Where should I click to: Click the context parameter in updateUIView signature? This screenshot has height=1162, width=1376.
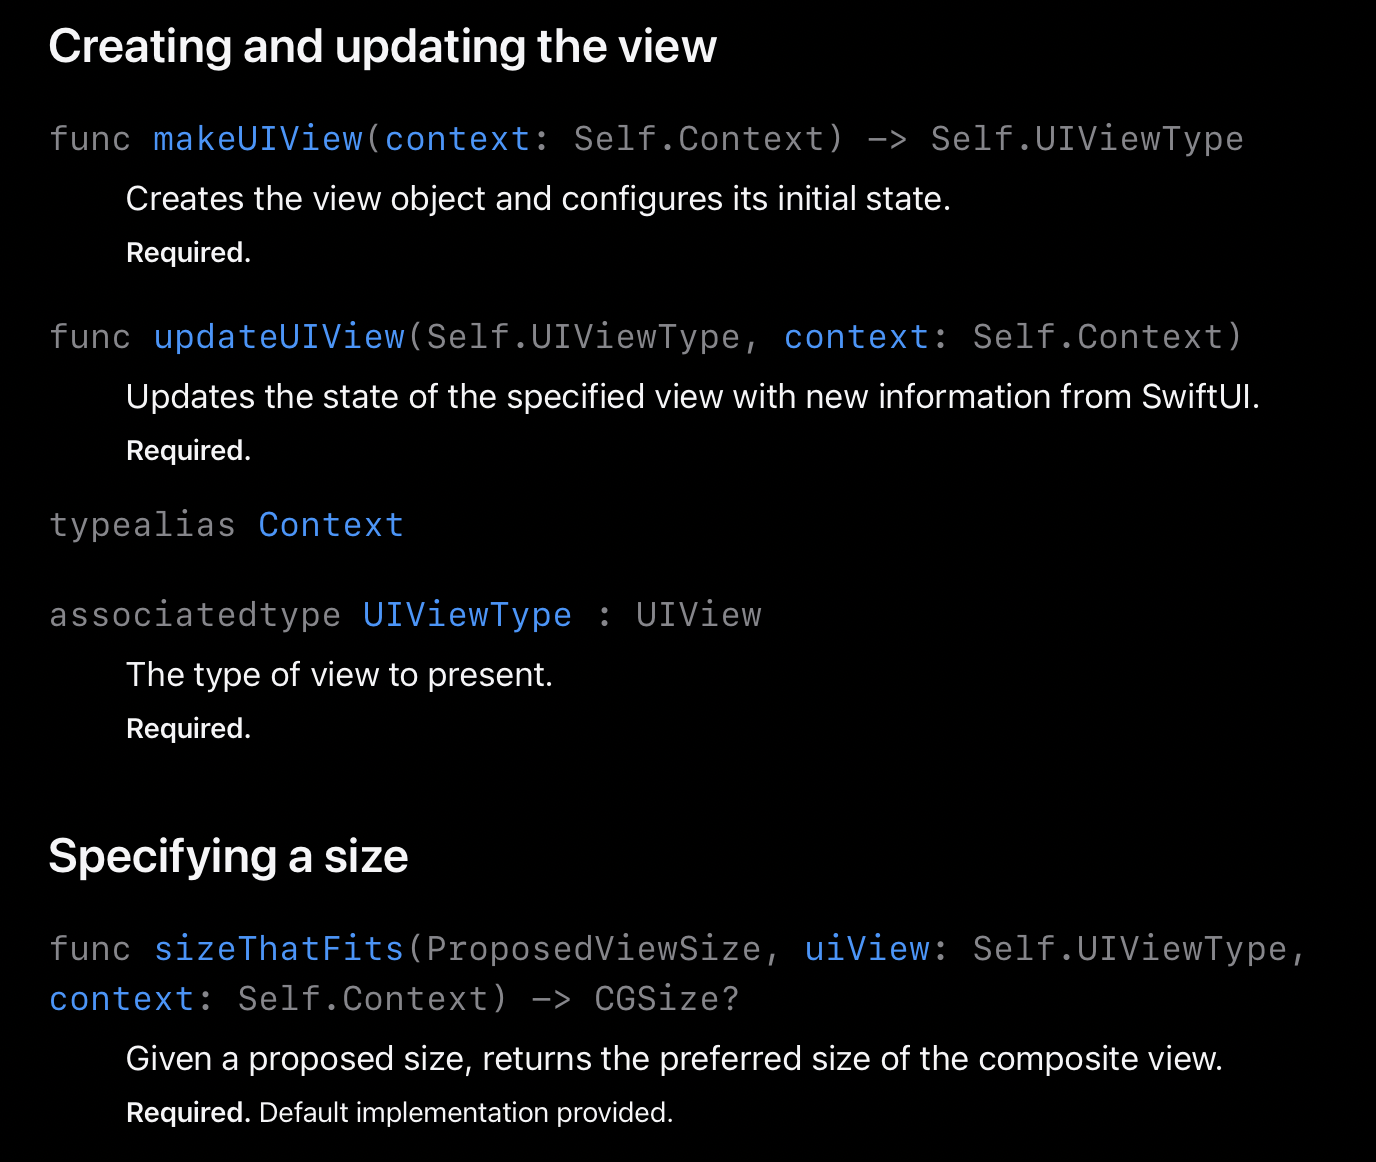tap(856, 336)
